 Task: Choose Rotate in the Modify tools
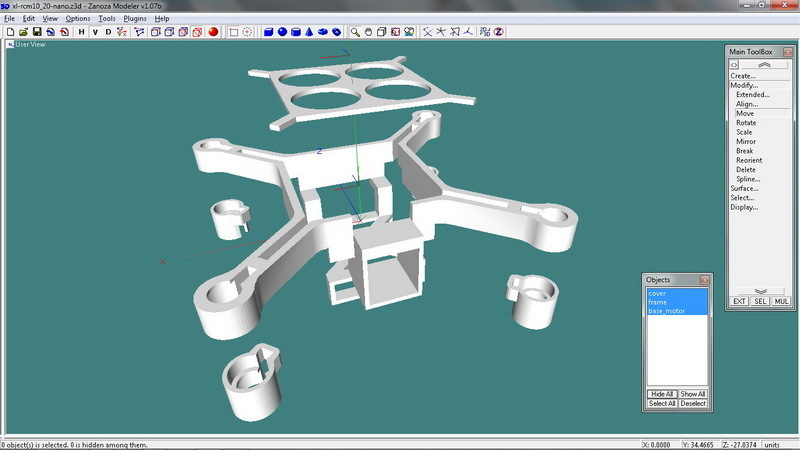(x=746, y=123)
